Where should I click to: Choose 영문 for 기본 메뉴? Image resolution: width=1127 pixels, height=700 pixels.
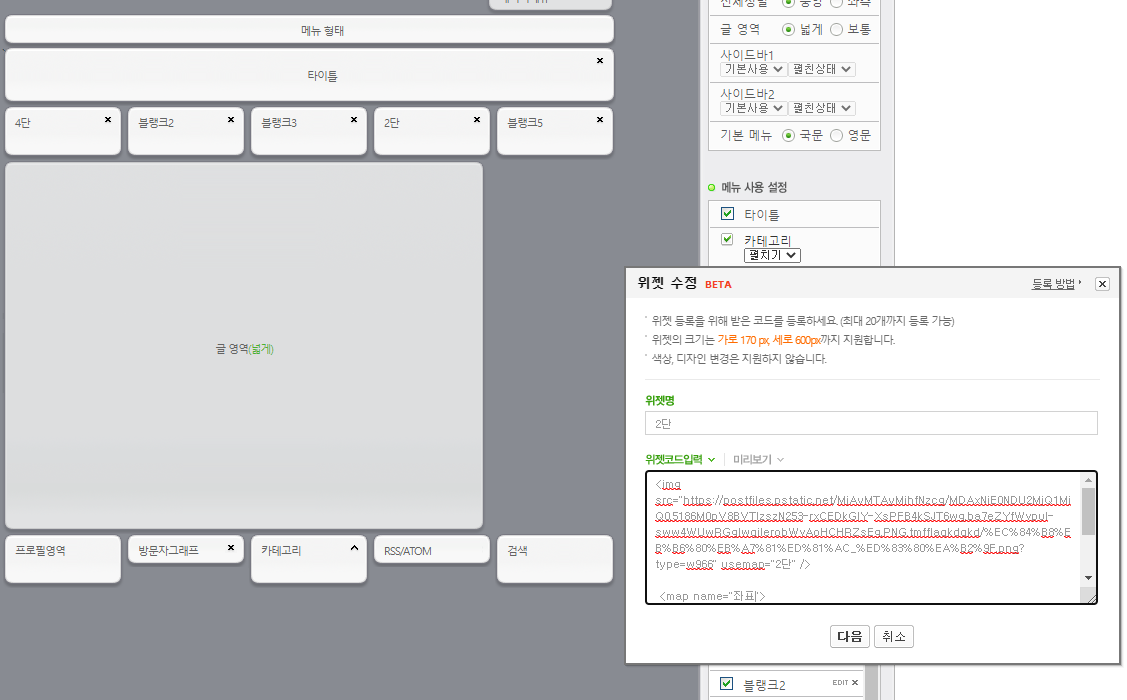coord(837,135)
